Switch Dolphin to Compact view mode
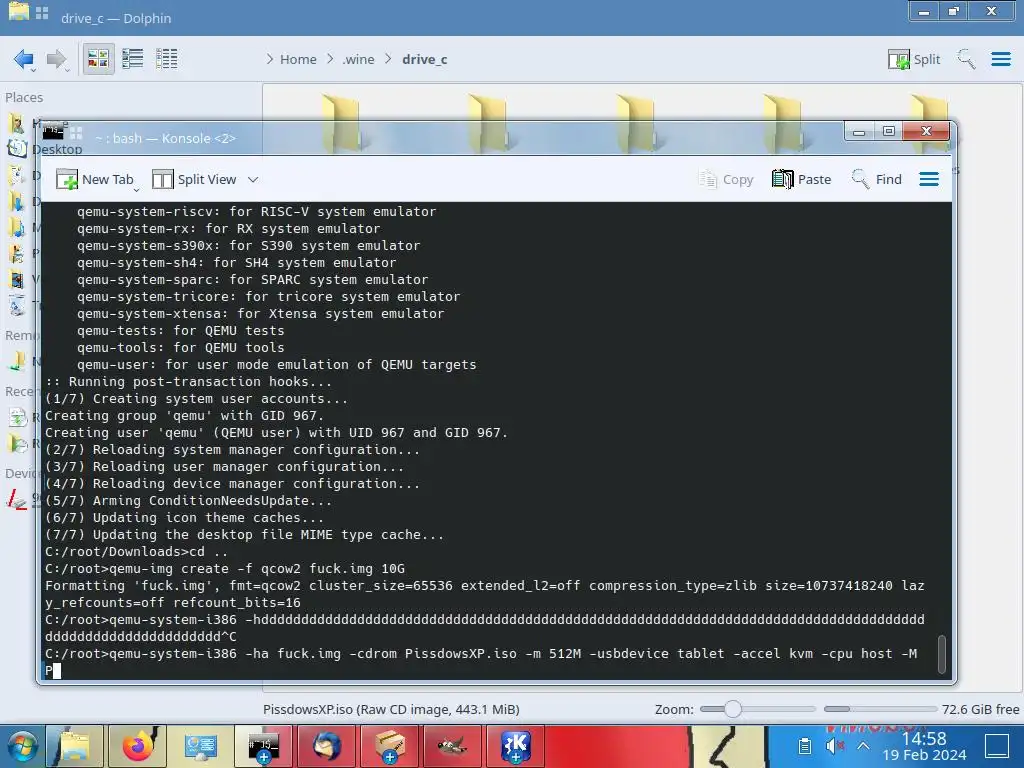The image size is (1024, 768). pos(133,59)
